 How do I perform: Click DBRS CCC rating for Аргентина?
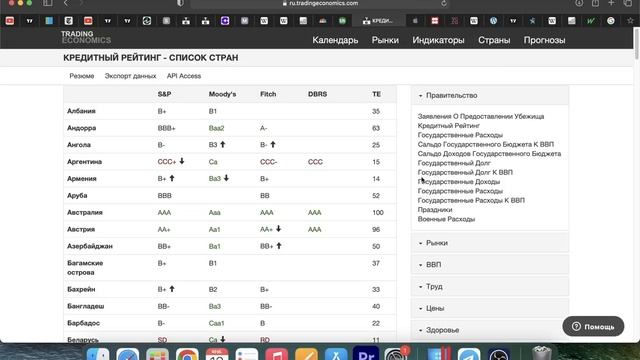(315, 162)
